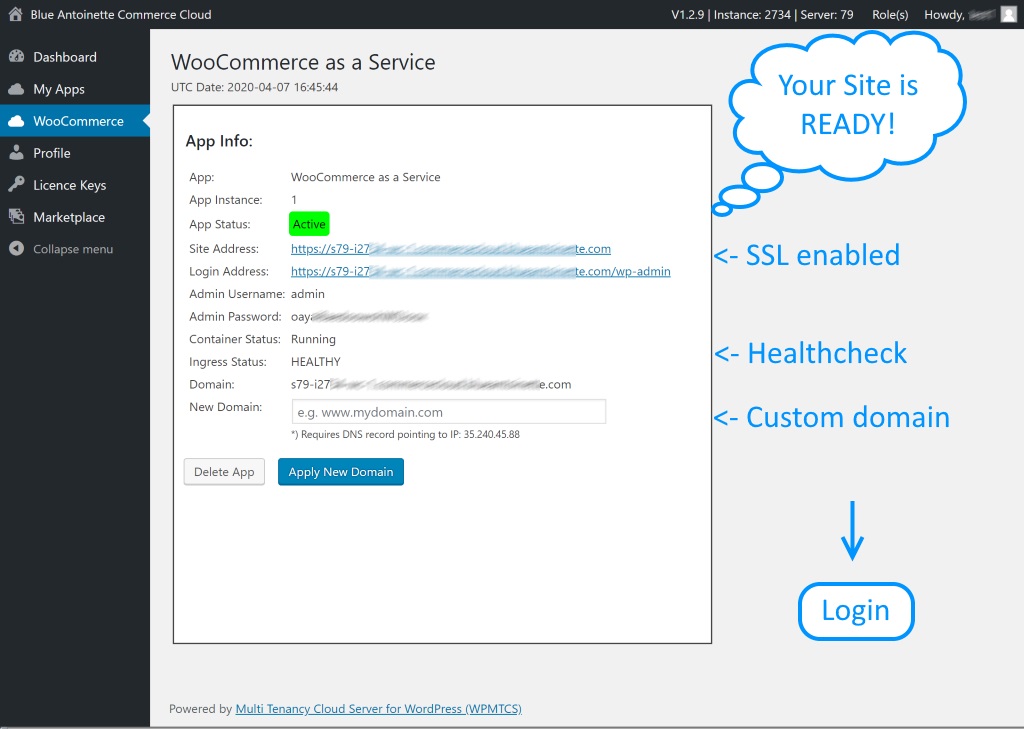
Task: Open the Howdy account menu
Action: tap(970, 14)
